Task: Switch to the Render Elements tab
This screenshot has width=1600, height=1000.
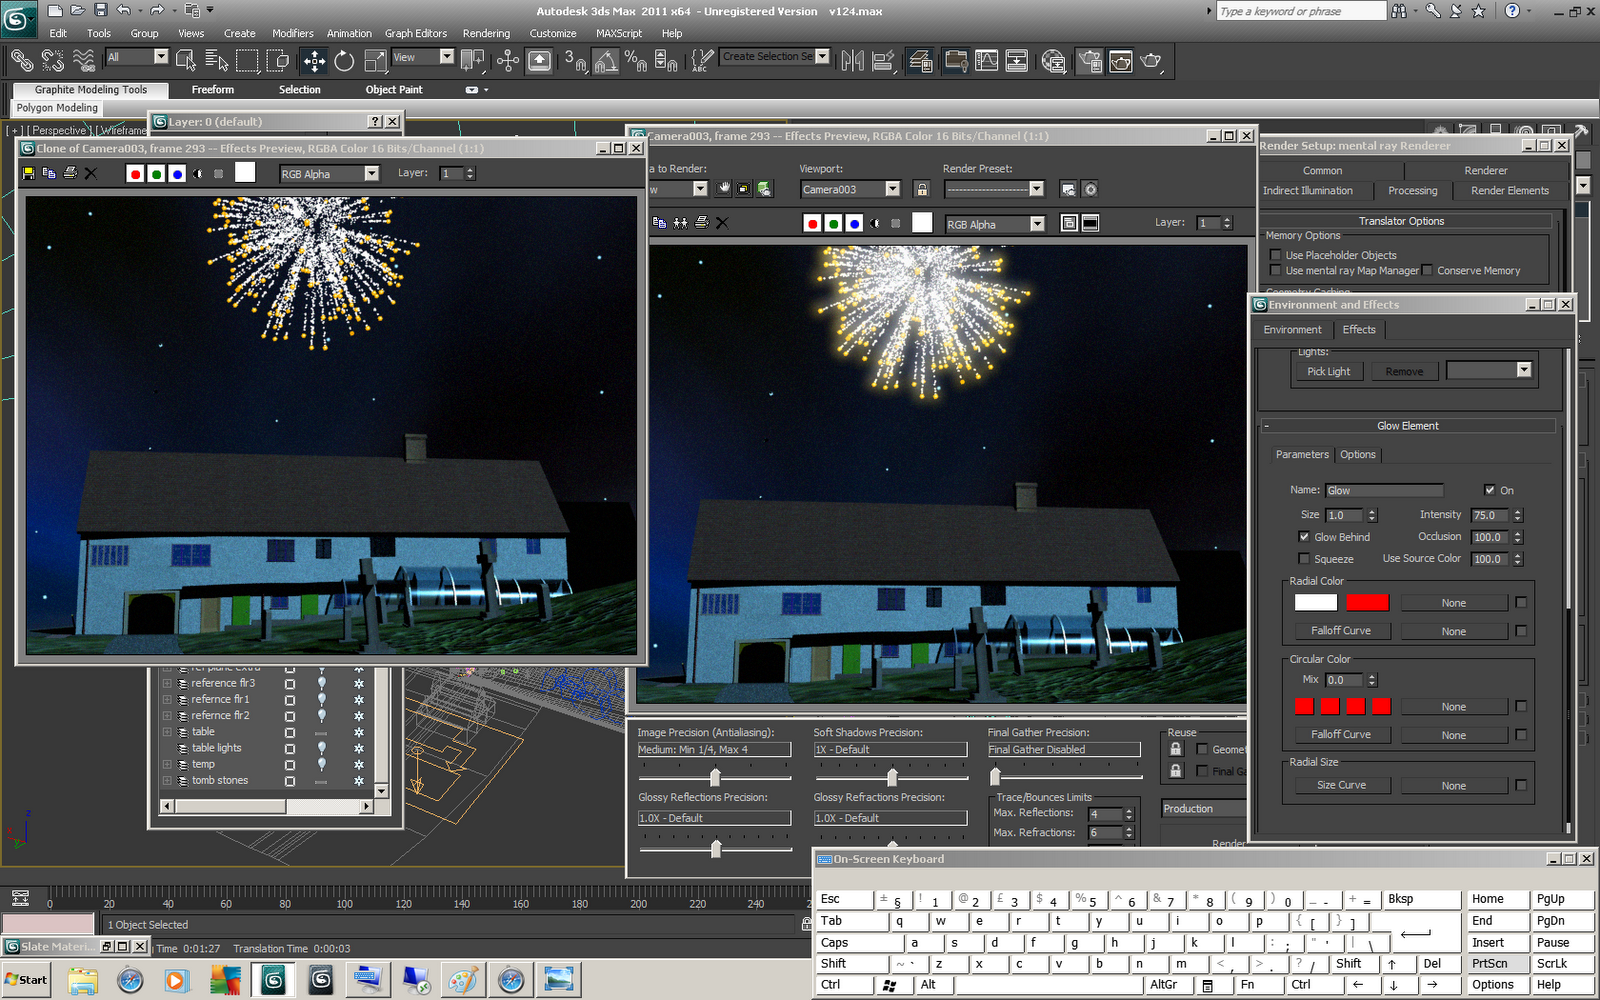Action: (1509, 191)
